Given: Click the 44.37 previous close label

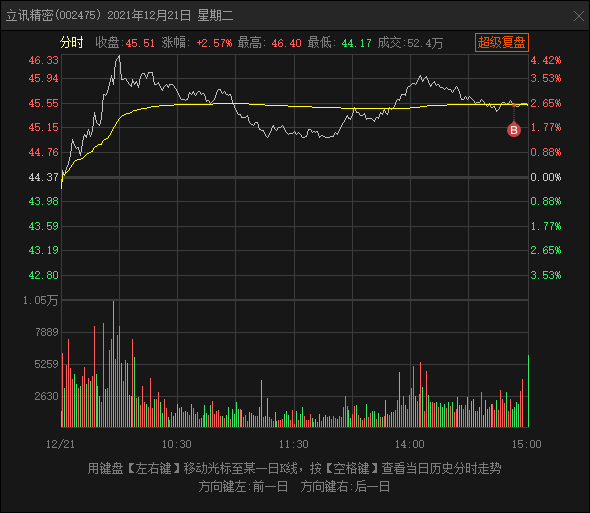Looking at the screenshot, I should (x=44, y=177).
